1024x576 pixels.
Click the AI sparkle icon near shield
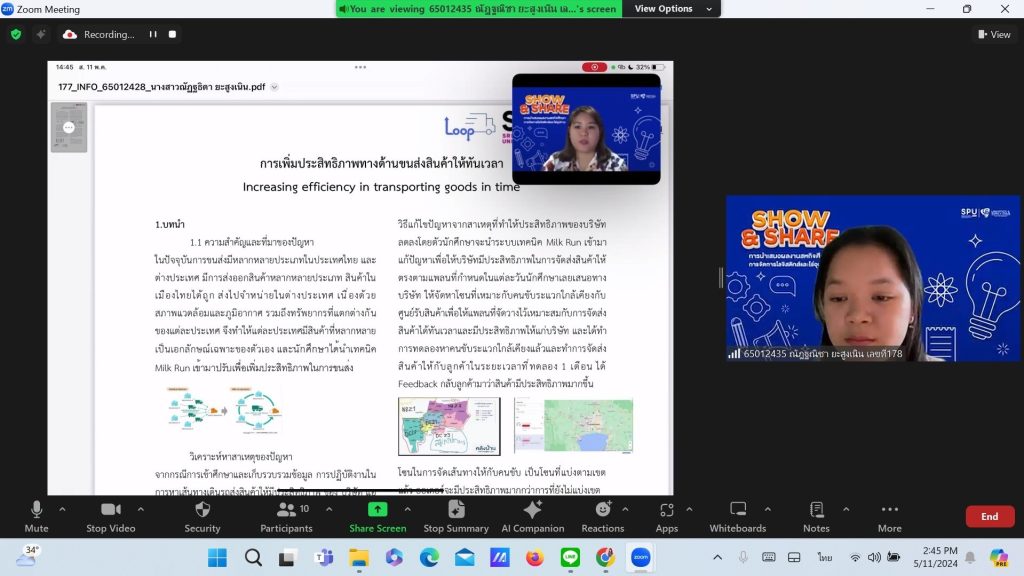point(40,34)
